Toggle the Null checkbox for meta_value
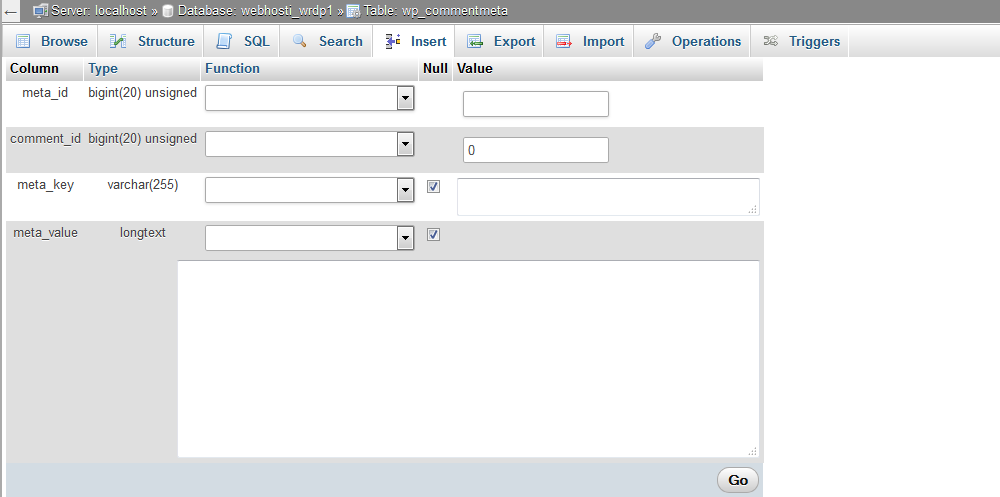1000x497 pixels. pyautogui.click(x=433, y=234)
